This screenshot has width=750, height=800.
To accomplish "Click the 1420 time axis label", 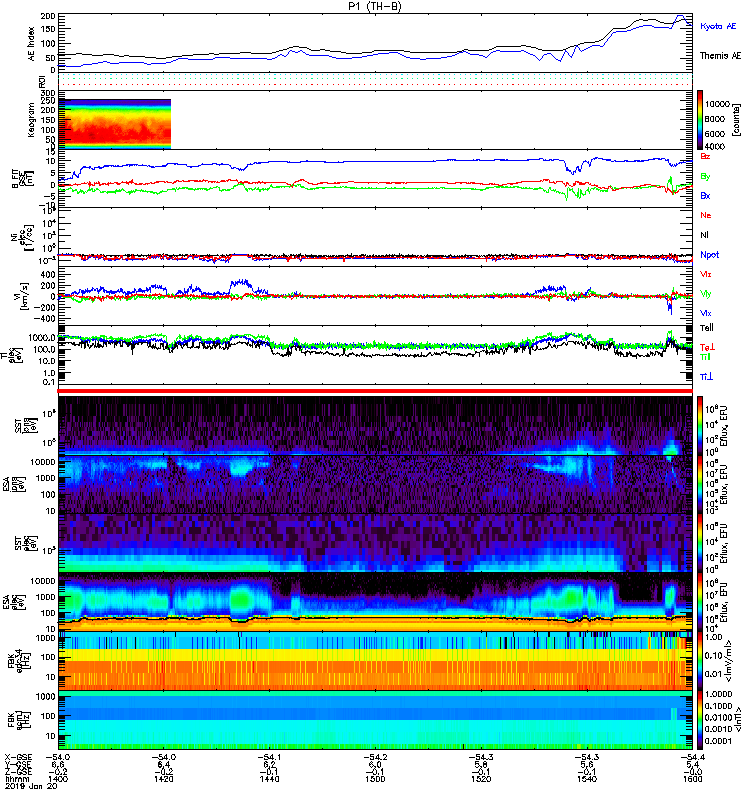I will tap(163, 779).
